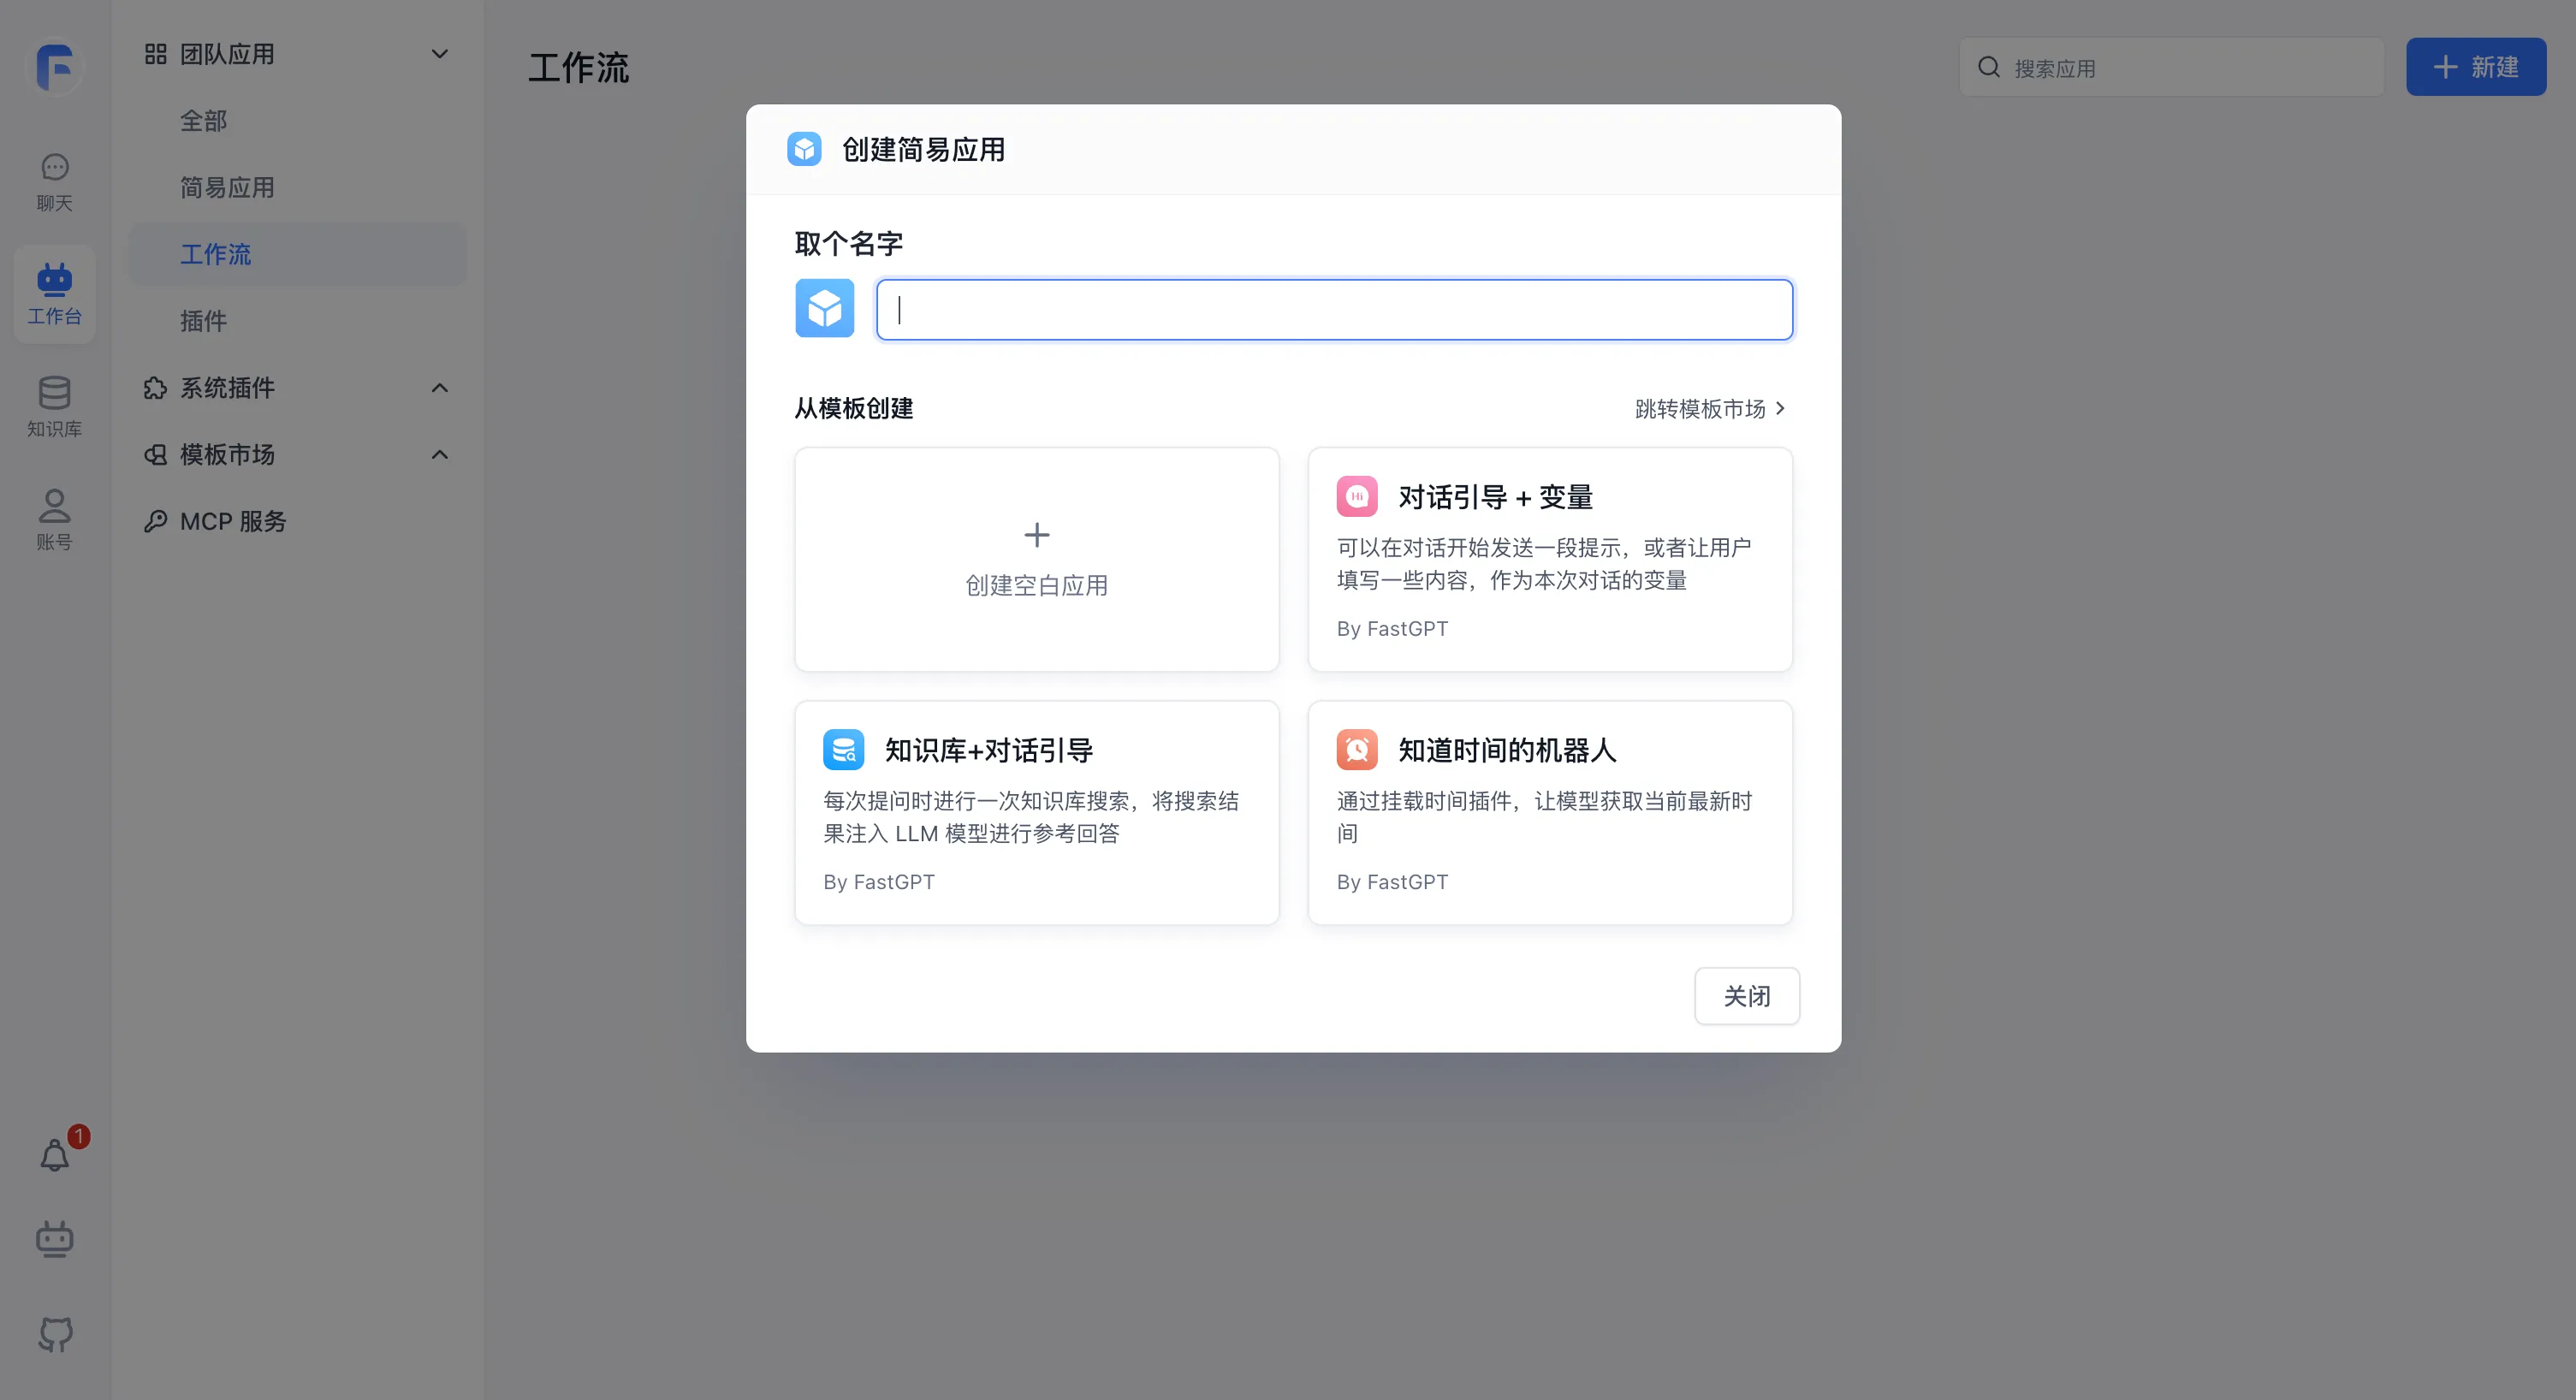
Task: Collapse the 团队应用 section
Action: 440,53
